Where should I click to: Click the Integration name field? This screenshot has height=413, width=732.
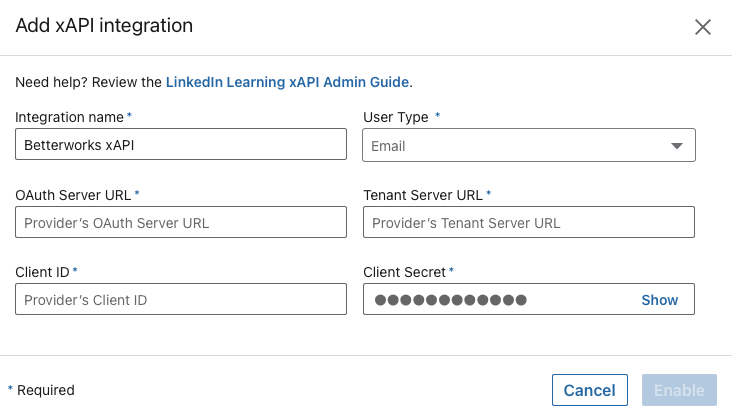coord(181,144)
